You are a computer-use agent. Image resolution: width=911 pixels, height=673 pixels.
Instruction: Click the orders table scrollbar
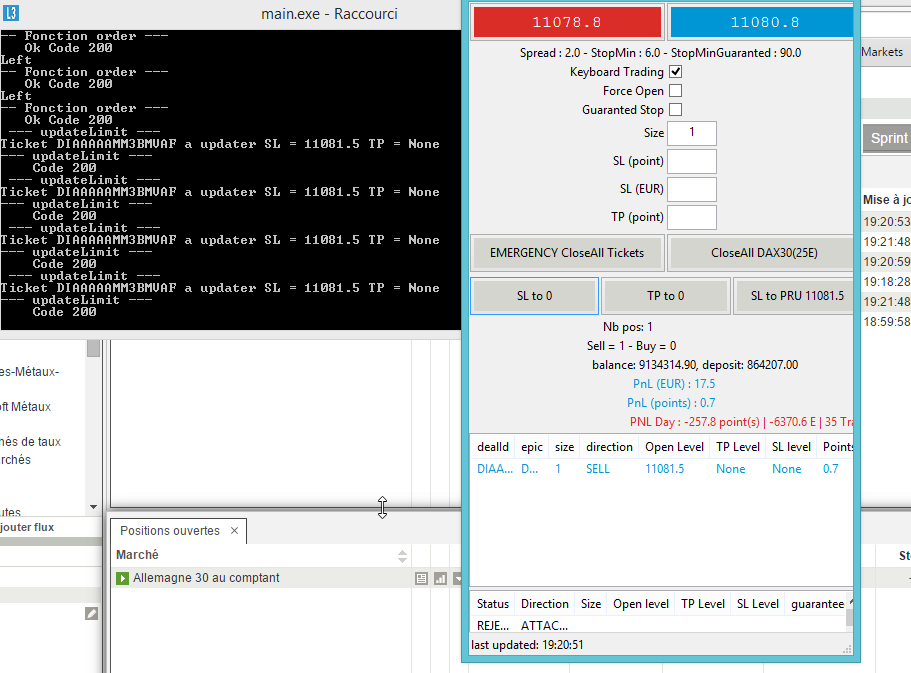click(849, 616)
